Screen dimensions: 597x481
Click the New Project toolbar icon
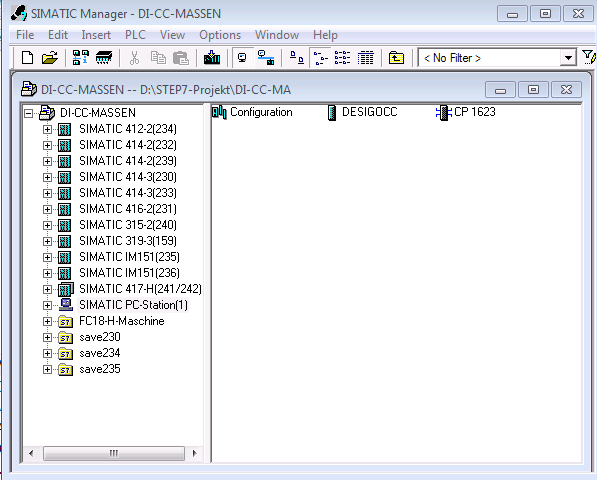click(x=27, y=58)
